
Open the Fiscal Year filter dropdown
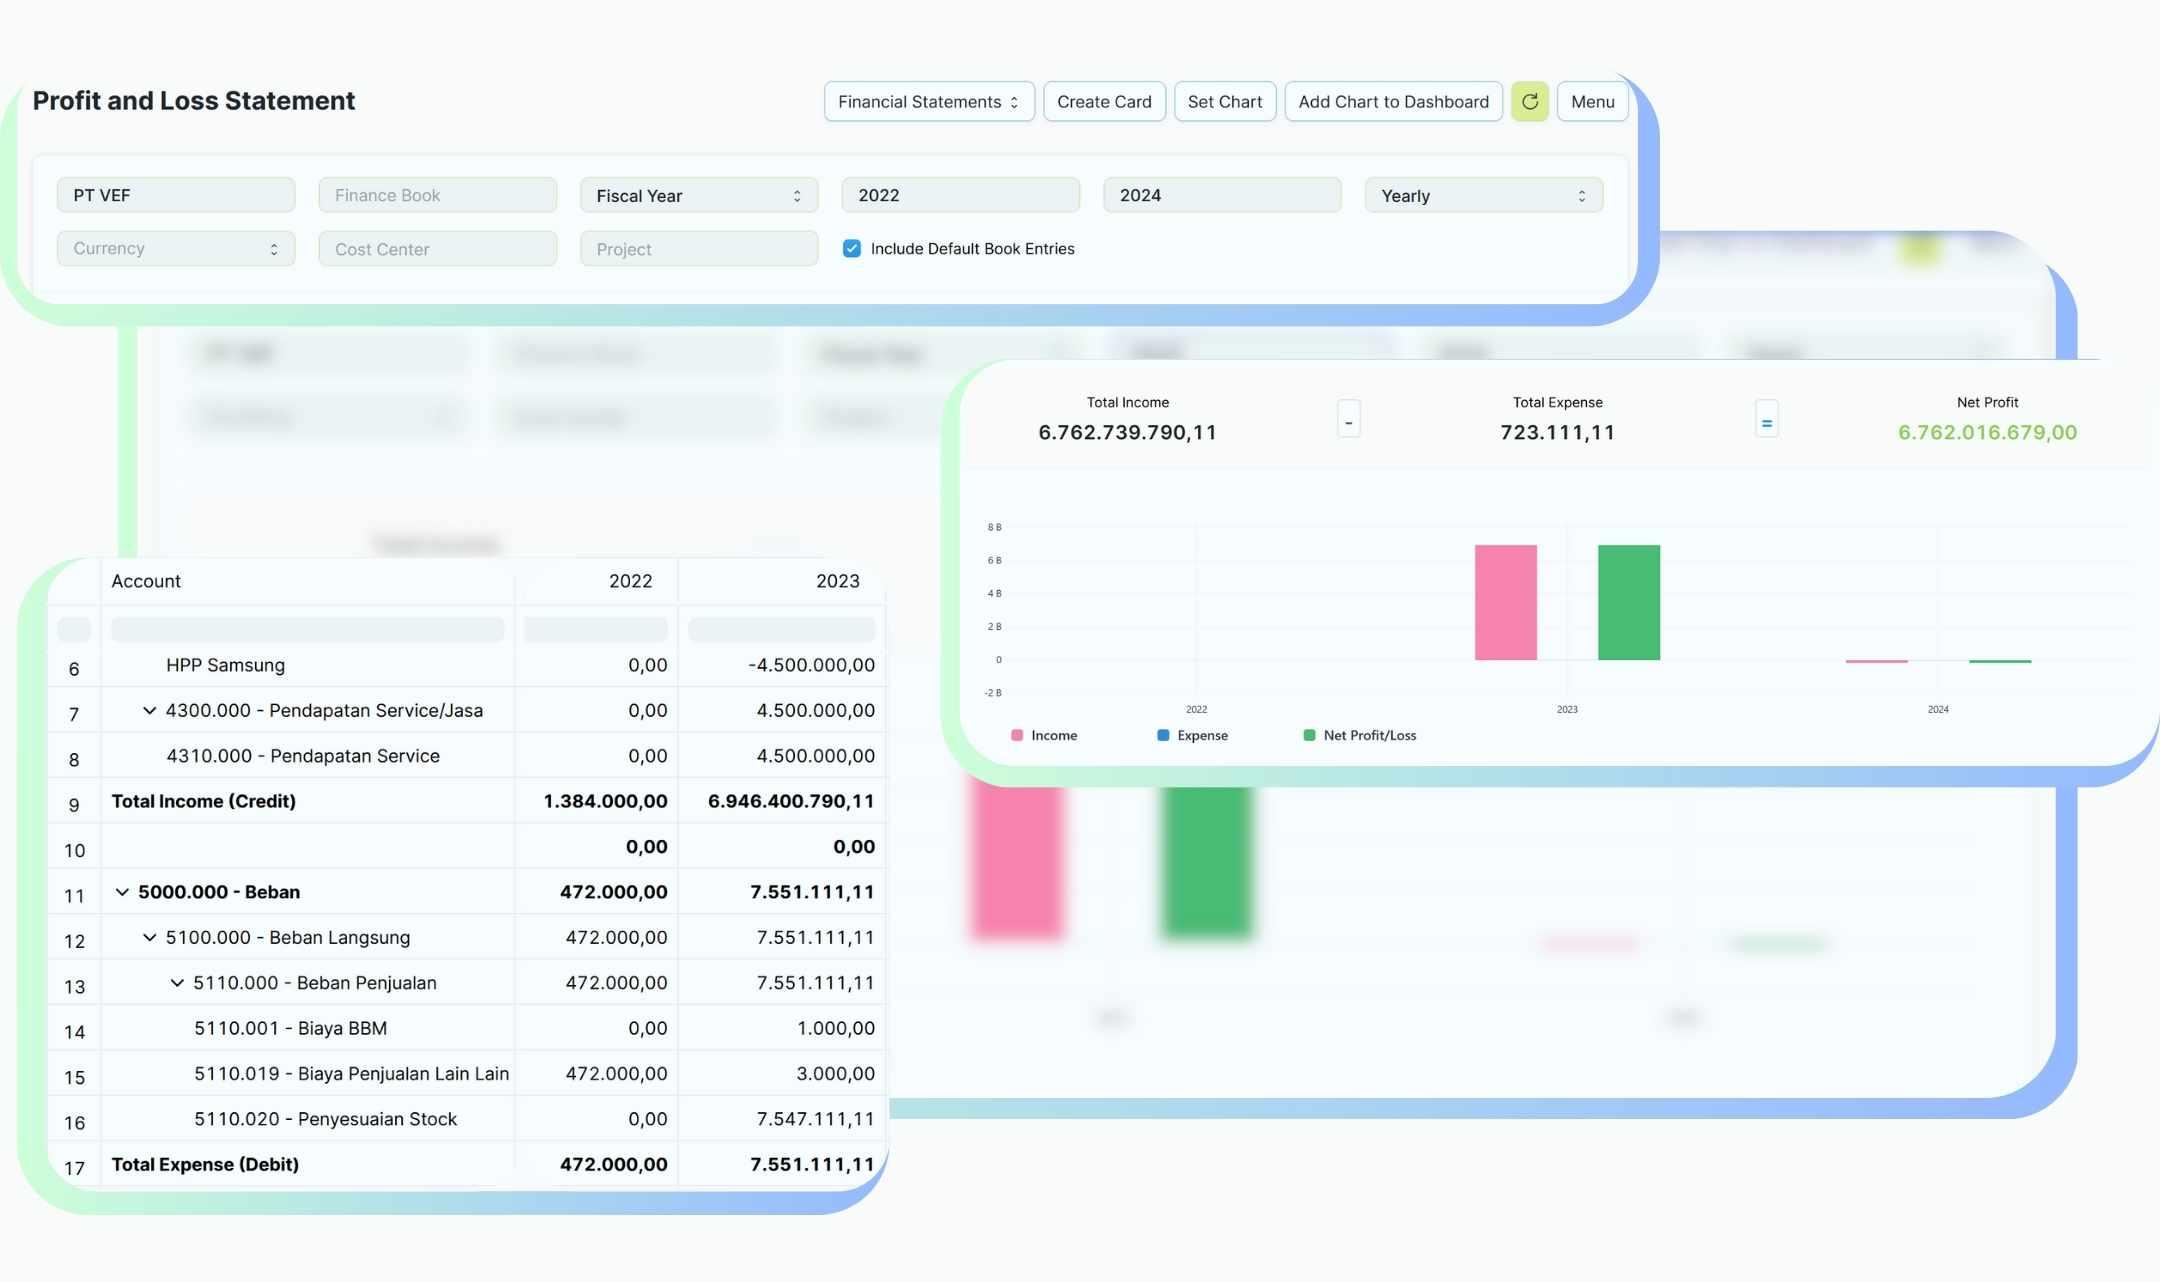698,195
